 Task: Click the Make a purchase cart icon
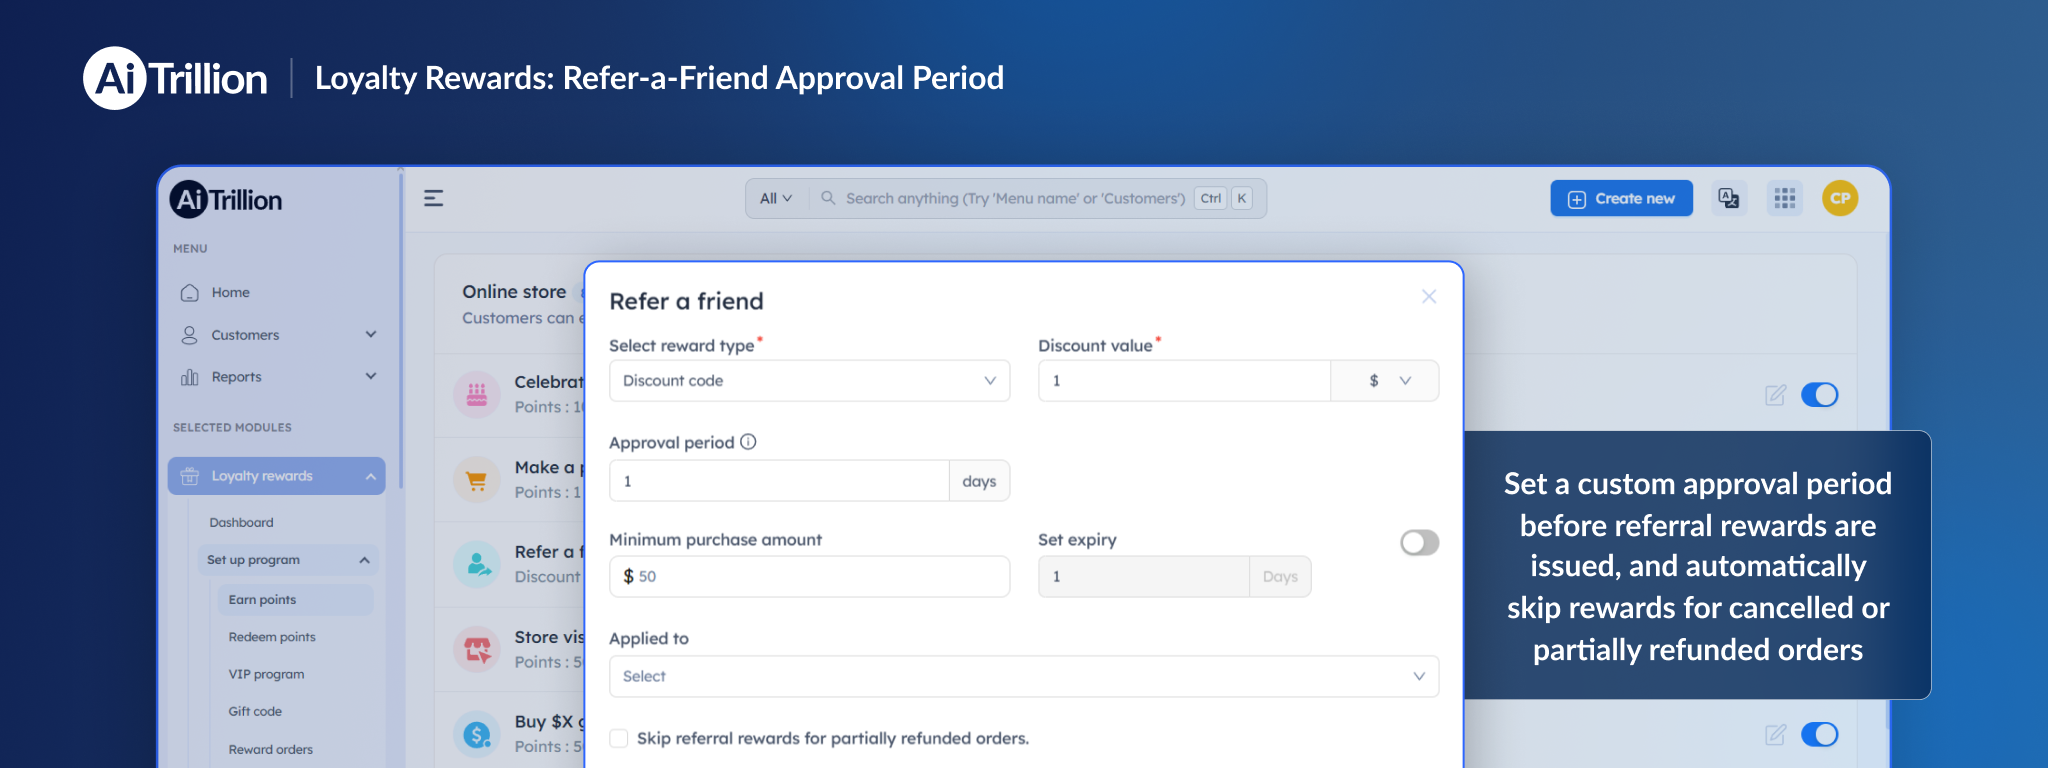477,480
